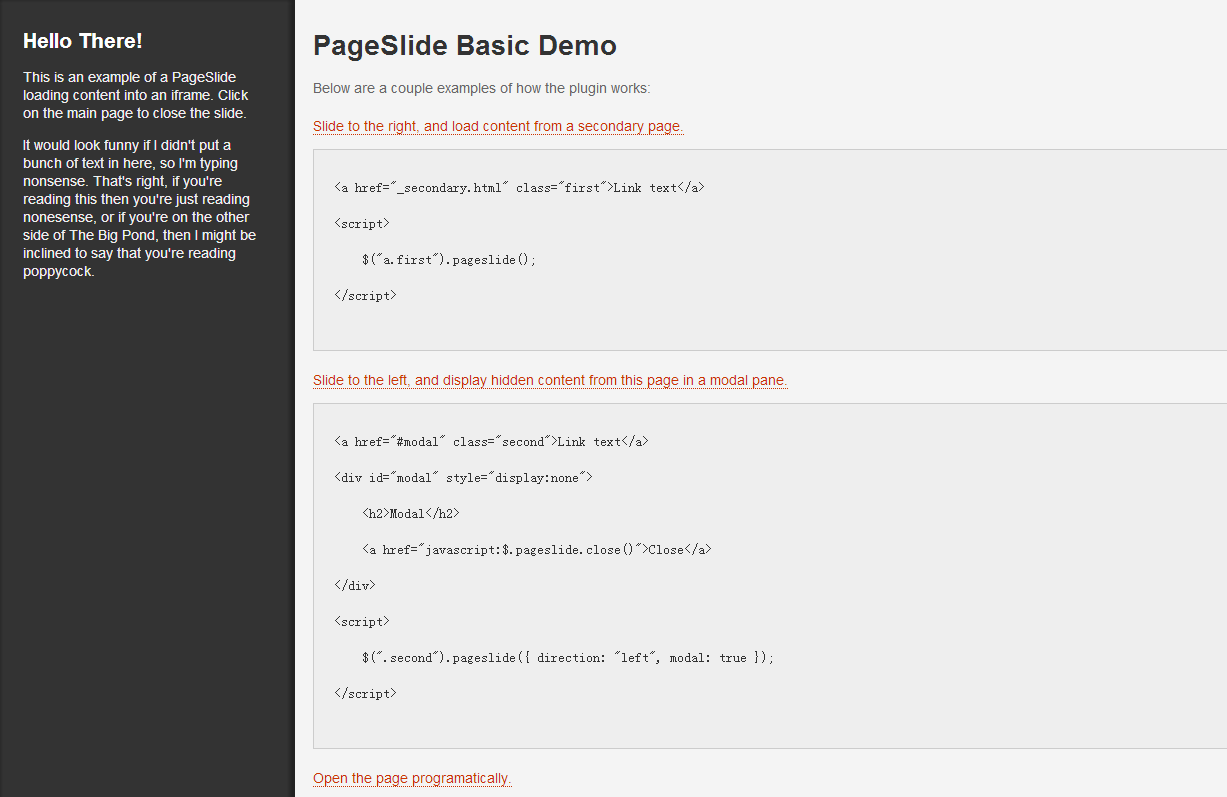Click the $.pageslide.close() anchor code line

pyautogui.click(x=537, y=549)
